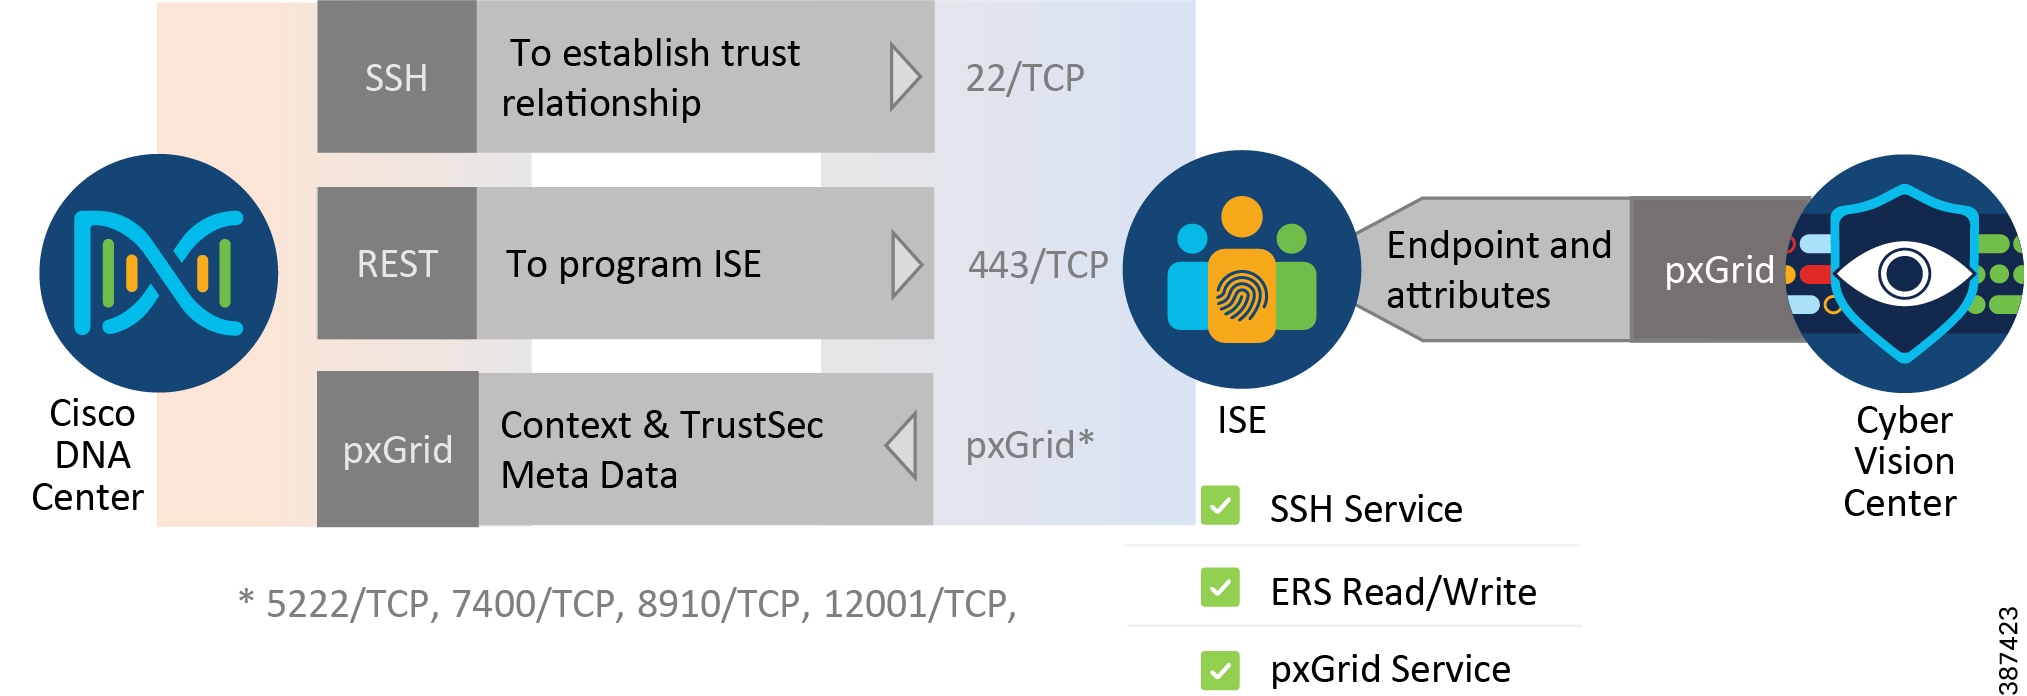The width and height of the screenshot is (2027, 696).
Task: Click the right arrow in SSH row
Action: click(904, 76)
